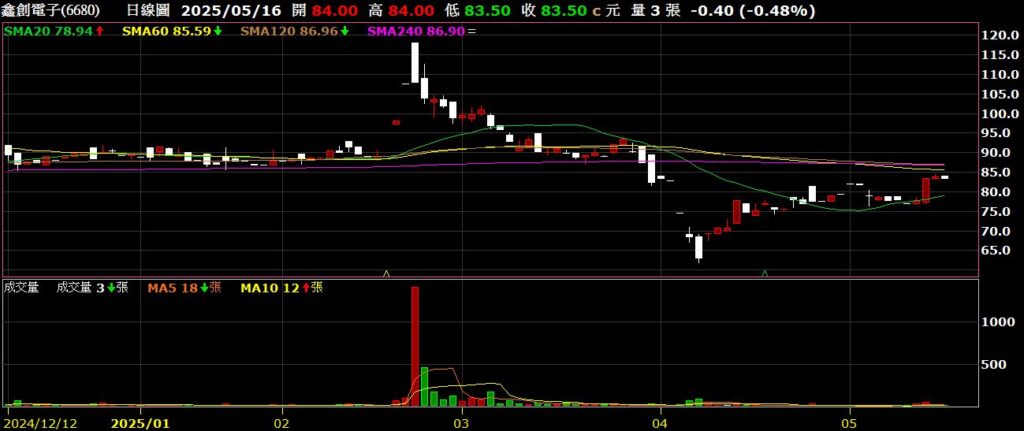Click the red up arrow beside MA10 12
The height and width of the screenshot is (431, 1024).
point(306,287)
